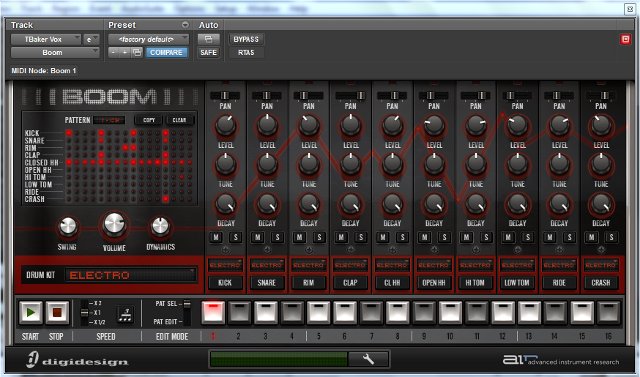Open the Drum Kit Electro dropdown
The height and width of the screenshot is (377, 640).
pos(131,275)
